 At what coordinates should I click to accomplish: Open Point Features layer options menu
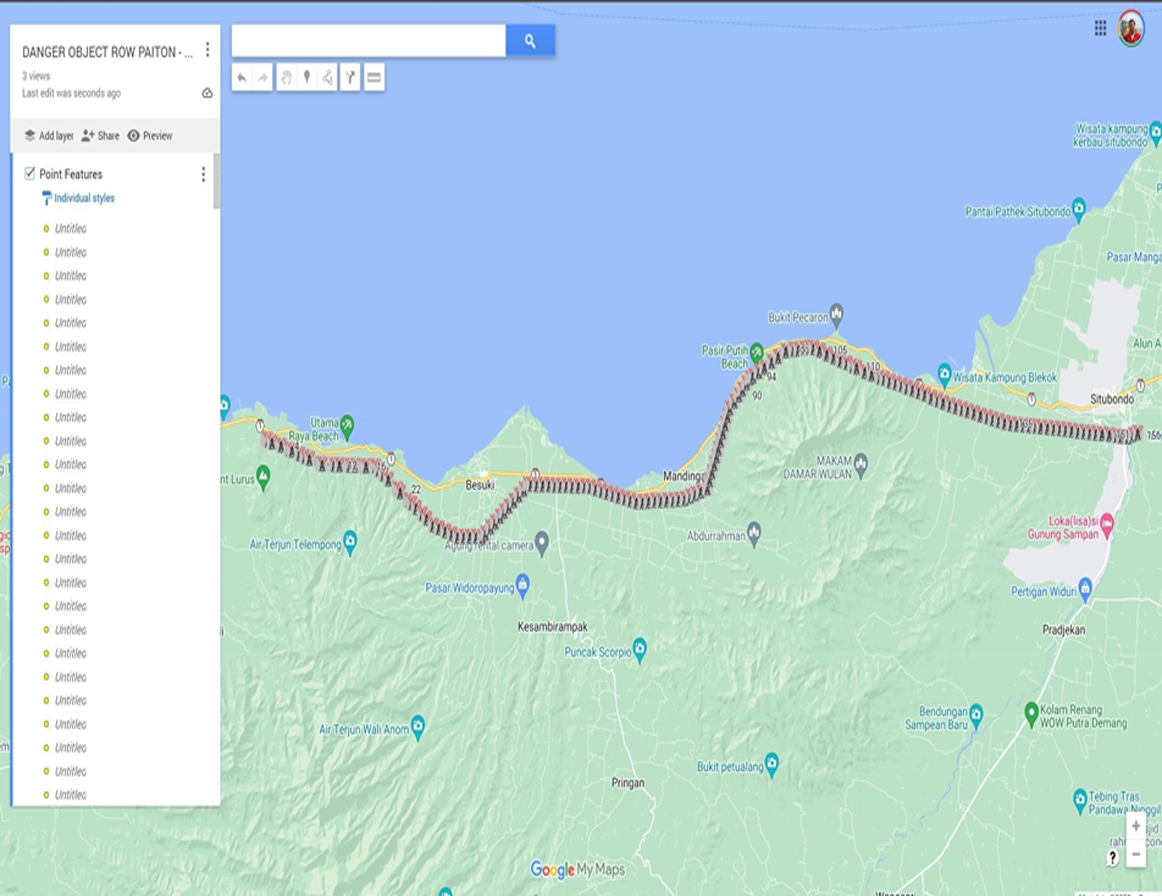(203, 175)
